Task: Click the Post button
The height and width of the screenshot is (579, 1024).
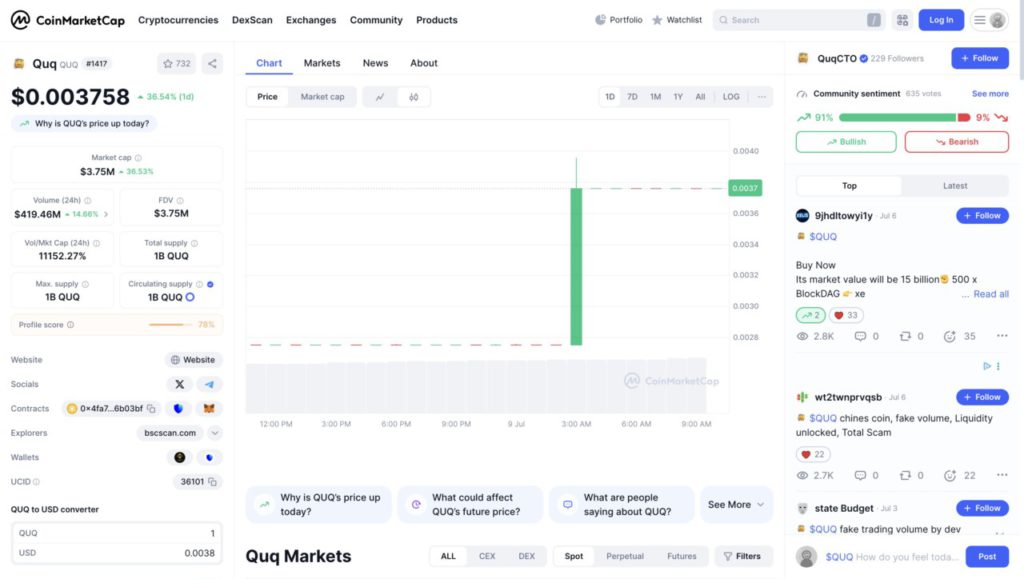Action: tap(987, 557)
